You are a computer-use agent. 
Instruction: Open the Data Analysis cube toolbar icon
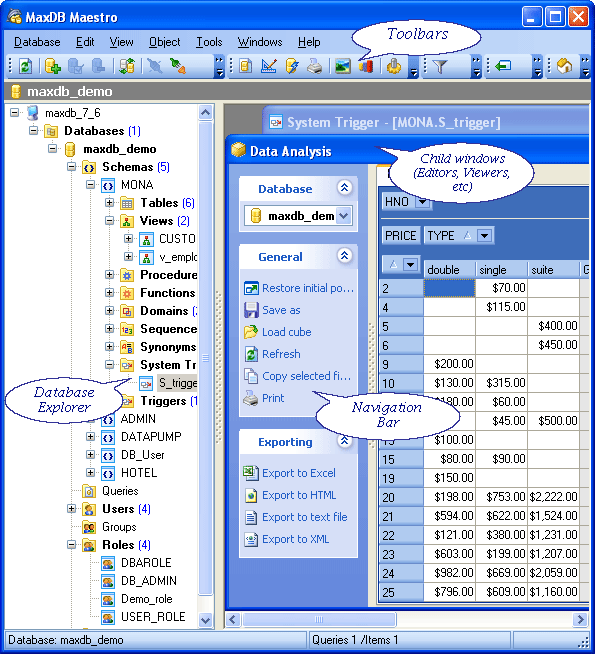tap(366, 66)
